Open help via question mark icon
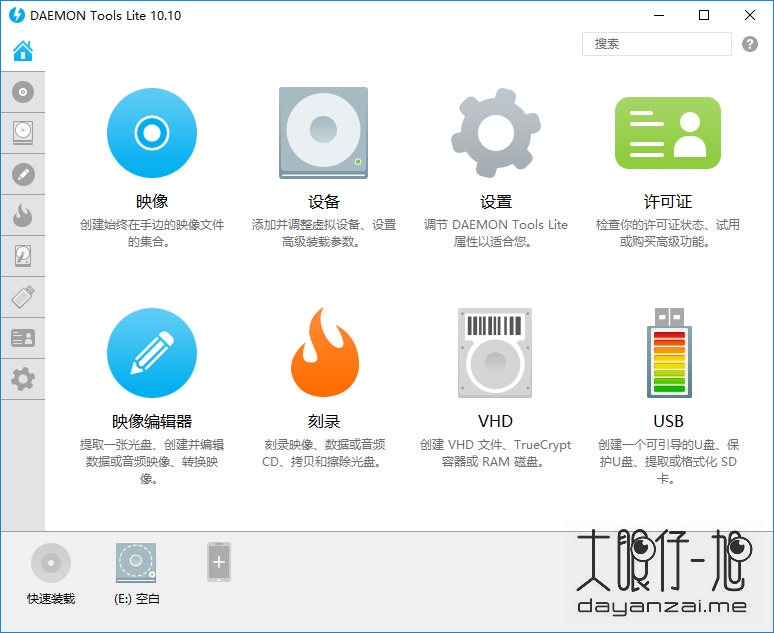Image resolution: width=774 pixels, height=633 pixels. click(x=749, y=44)
